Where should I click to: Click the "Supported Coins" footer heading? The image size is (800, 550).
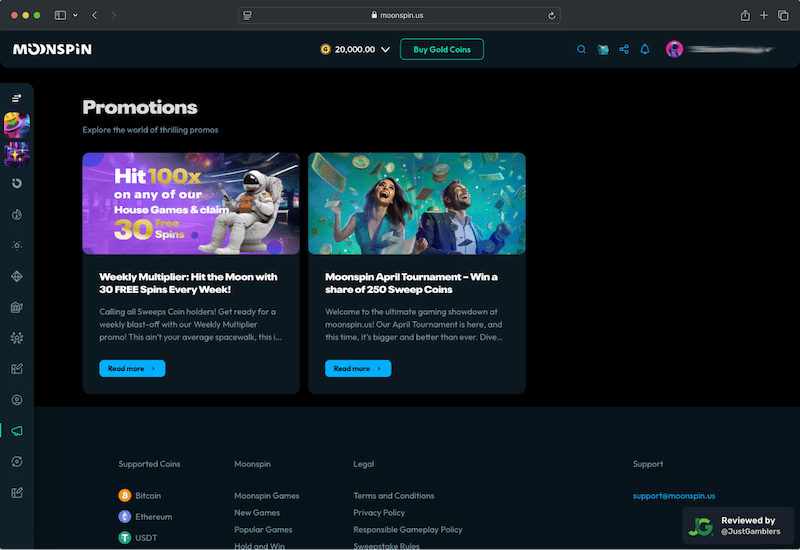[x=149, y=464]
